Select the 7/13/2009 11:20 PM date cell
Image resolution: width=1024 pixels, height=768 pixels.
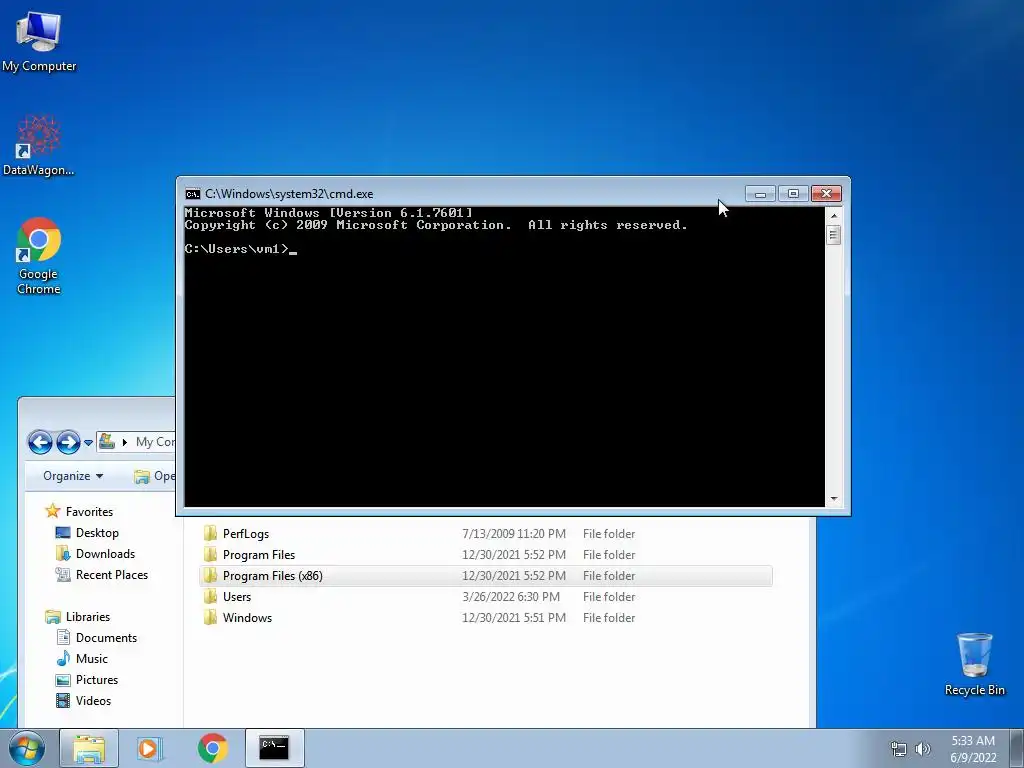[x=514, y=534]
